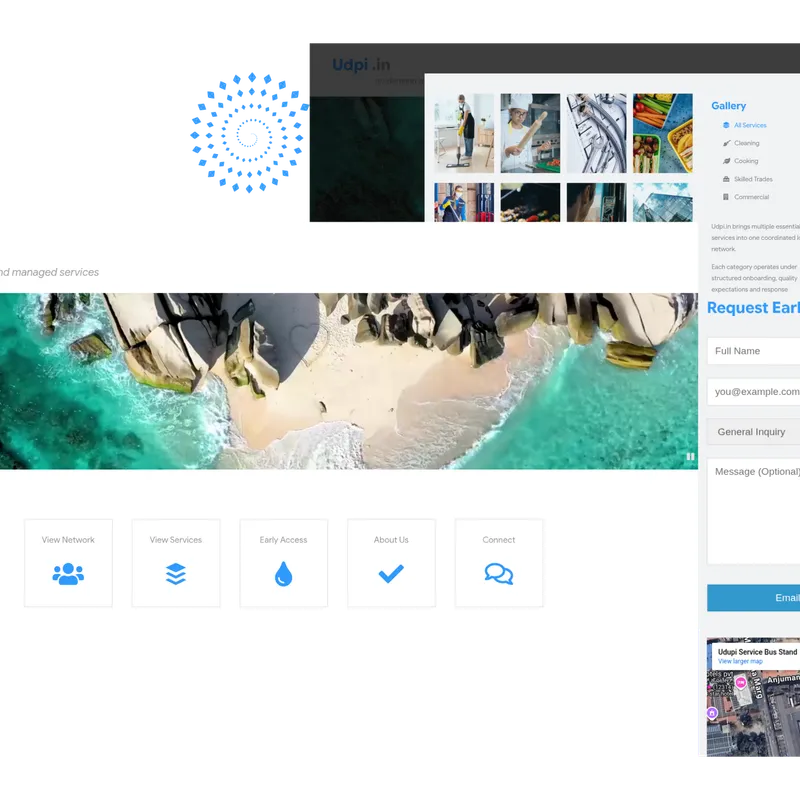Show the Cooking gallery category
The image size is (800, 800).
pos(746,161)
